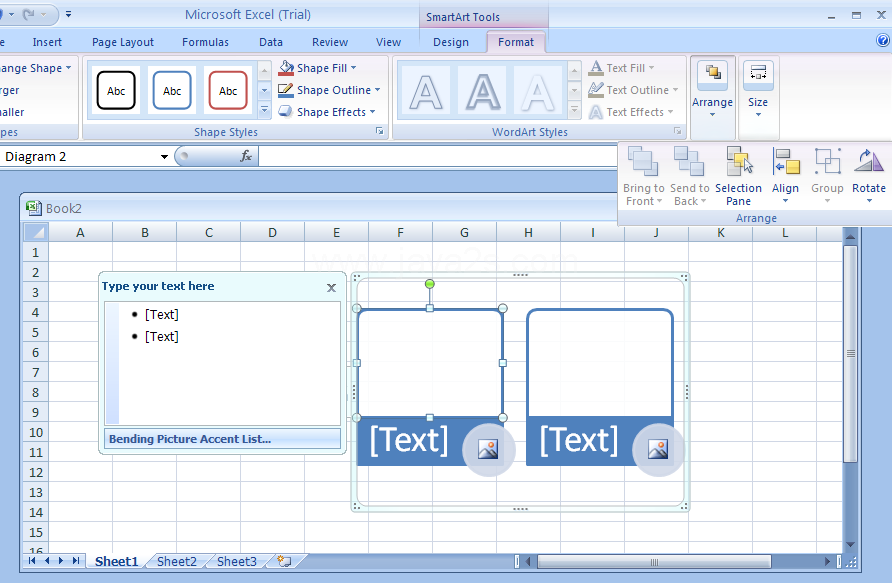This screenshot has height=583, width=892.
Task: Close the Type your text here pane
Action: pyautogui.click(x=332, y=288)
